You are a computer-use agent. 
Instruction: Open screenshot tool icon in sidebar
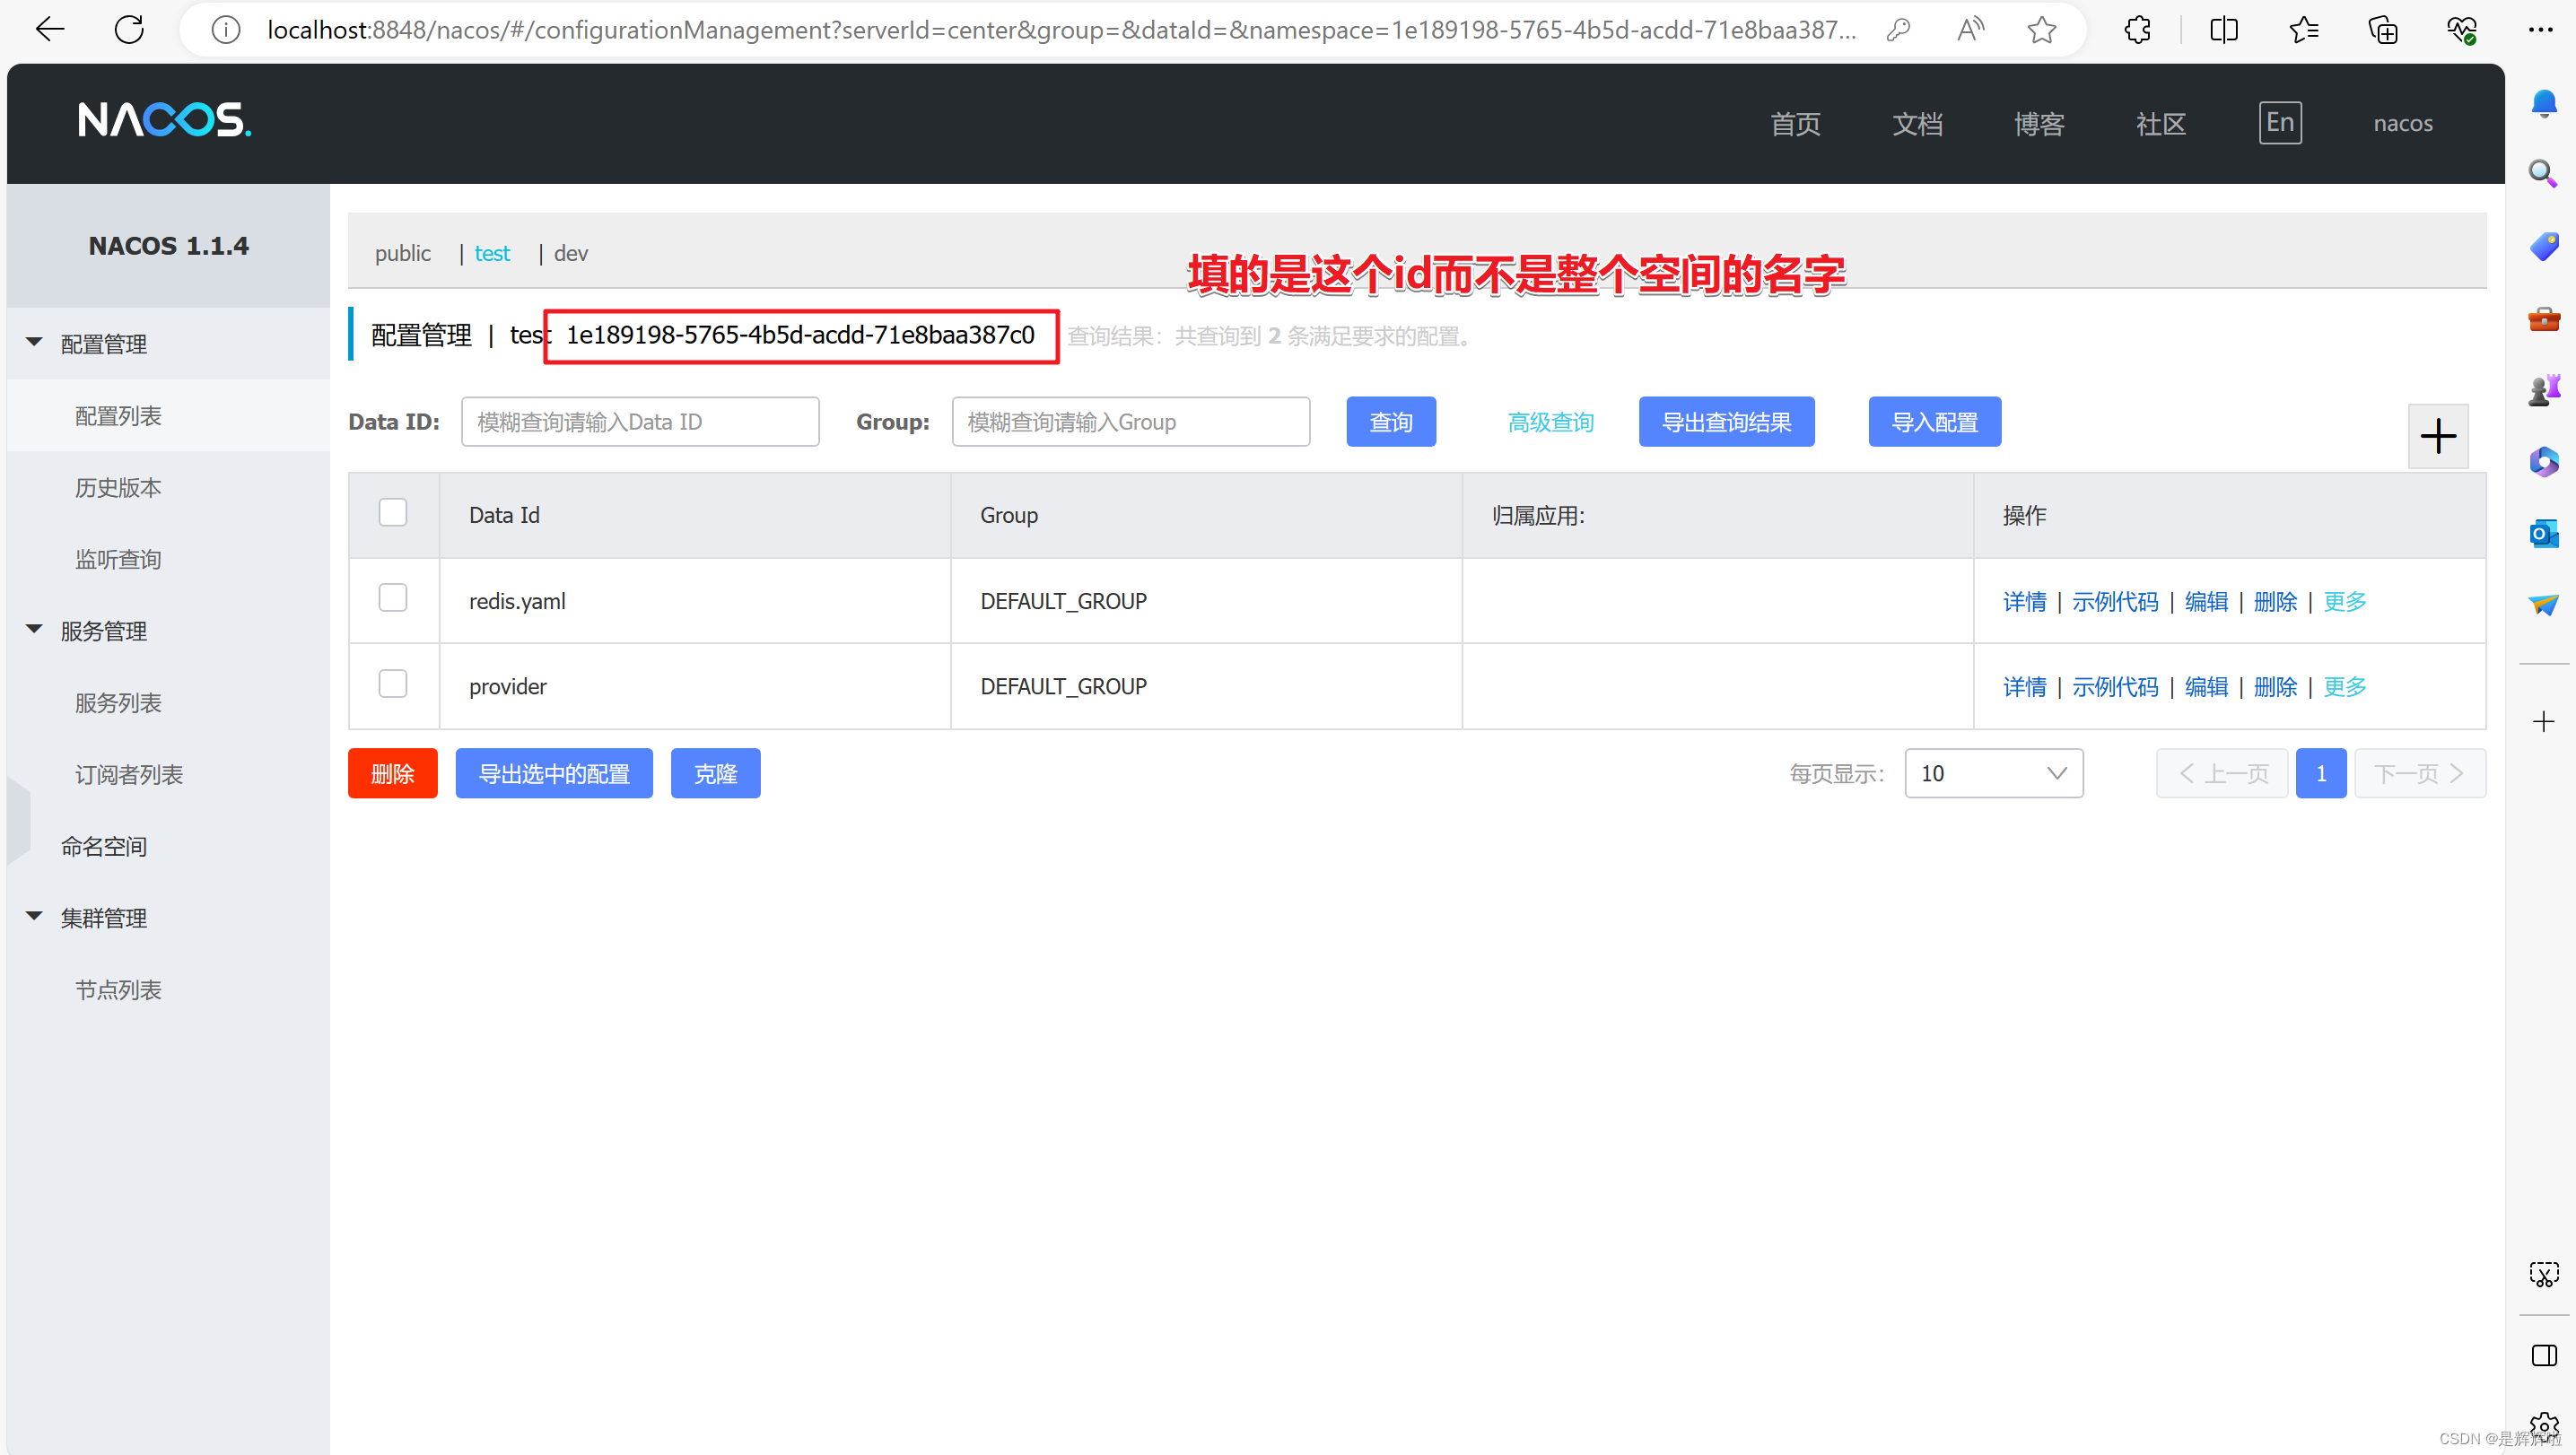[x=2544, y=1274]
